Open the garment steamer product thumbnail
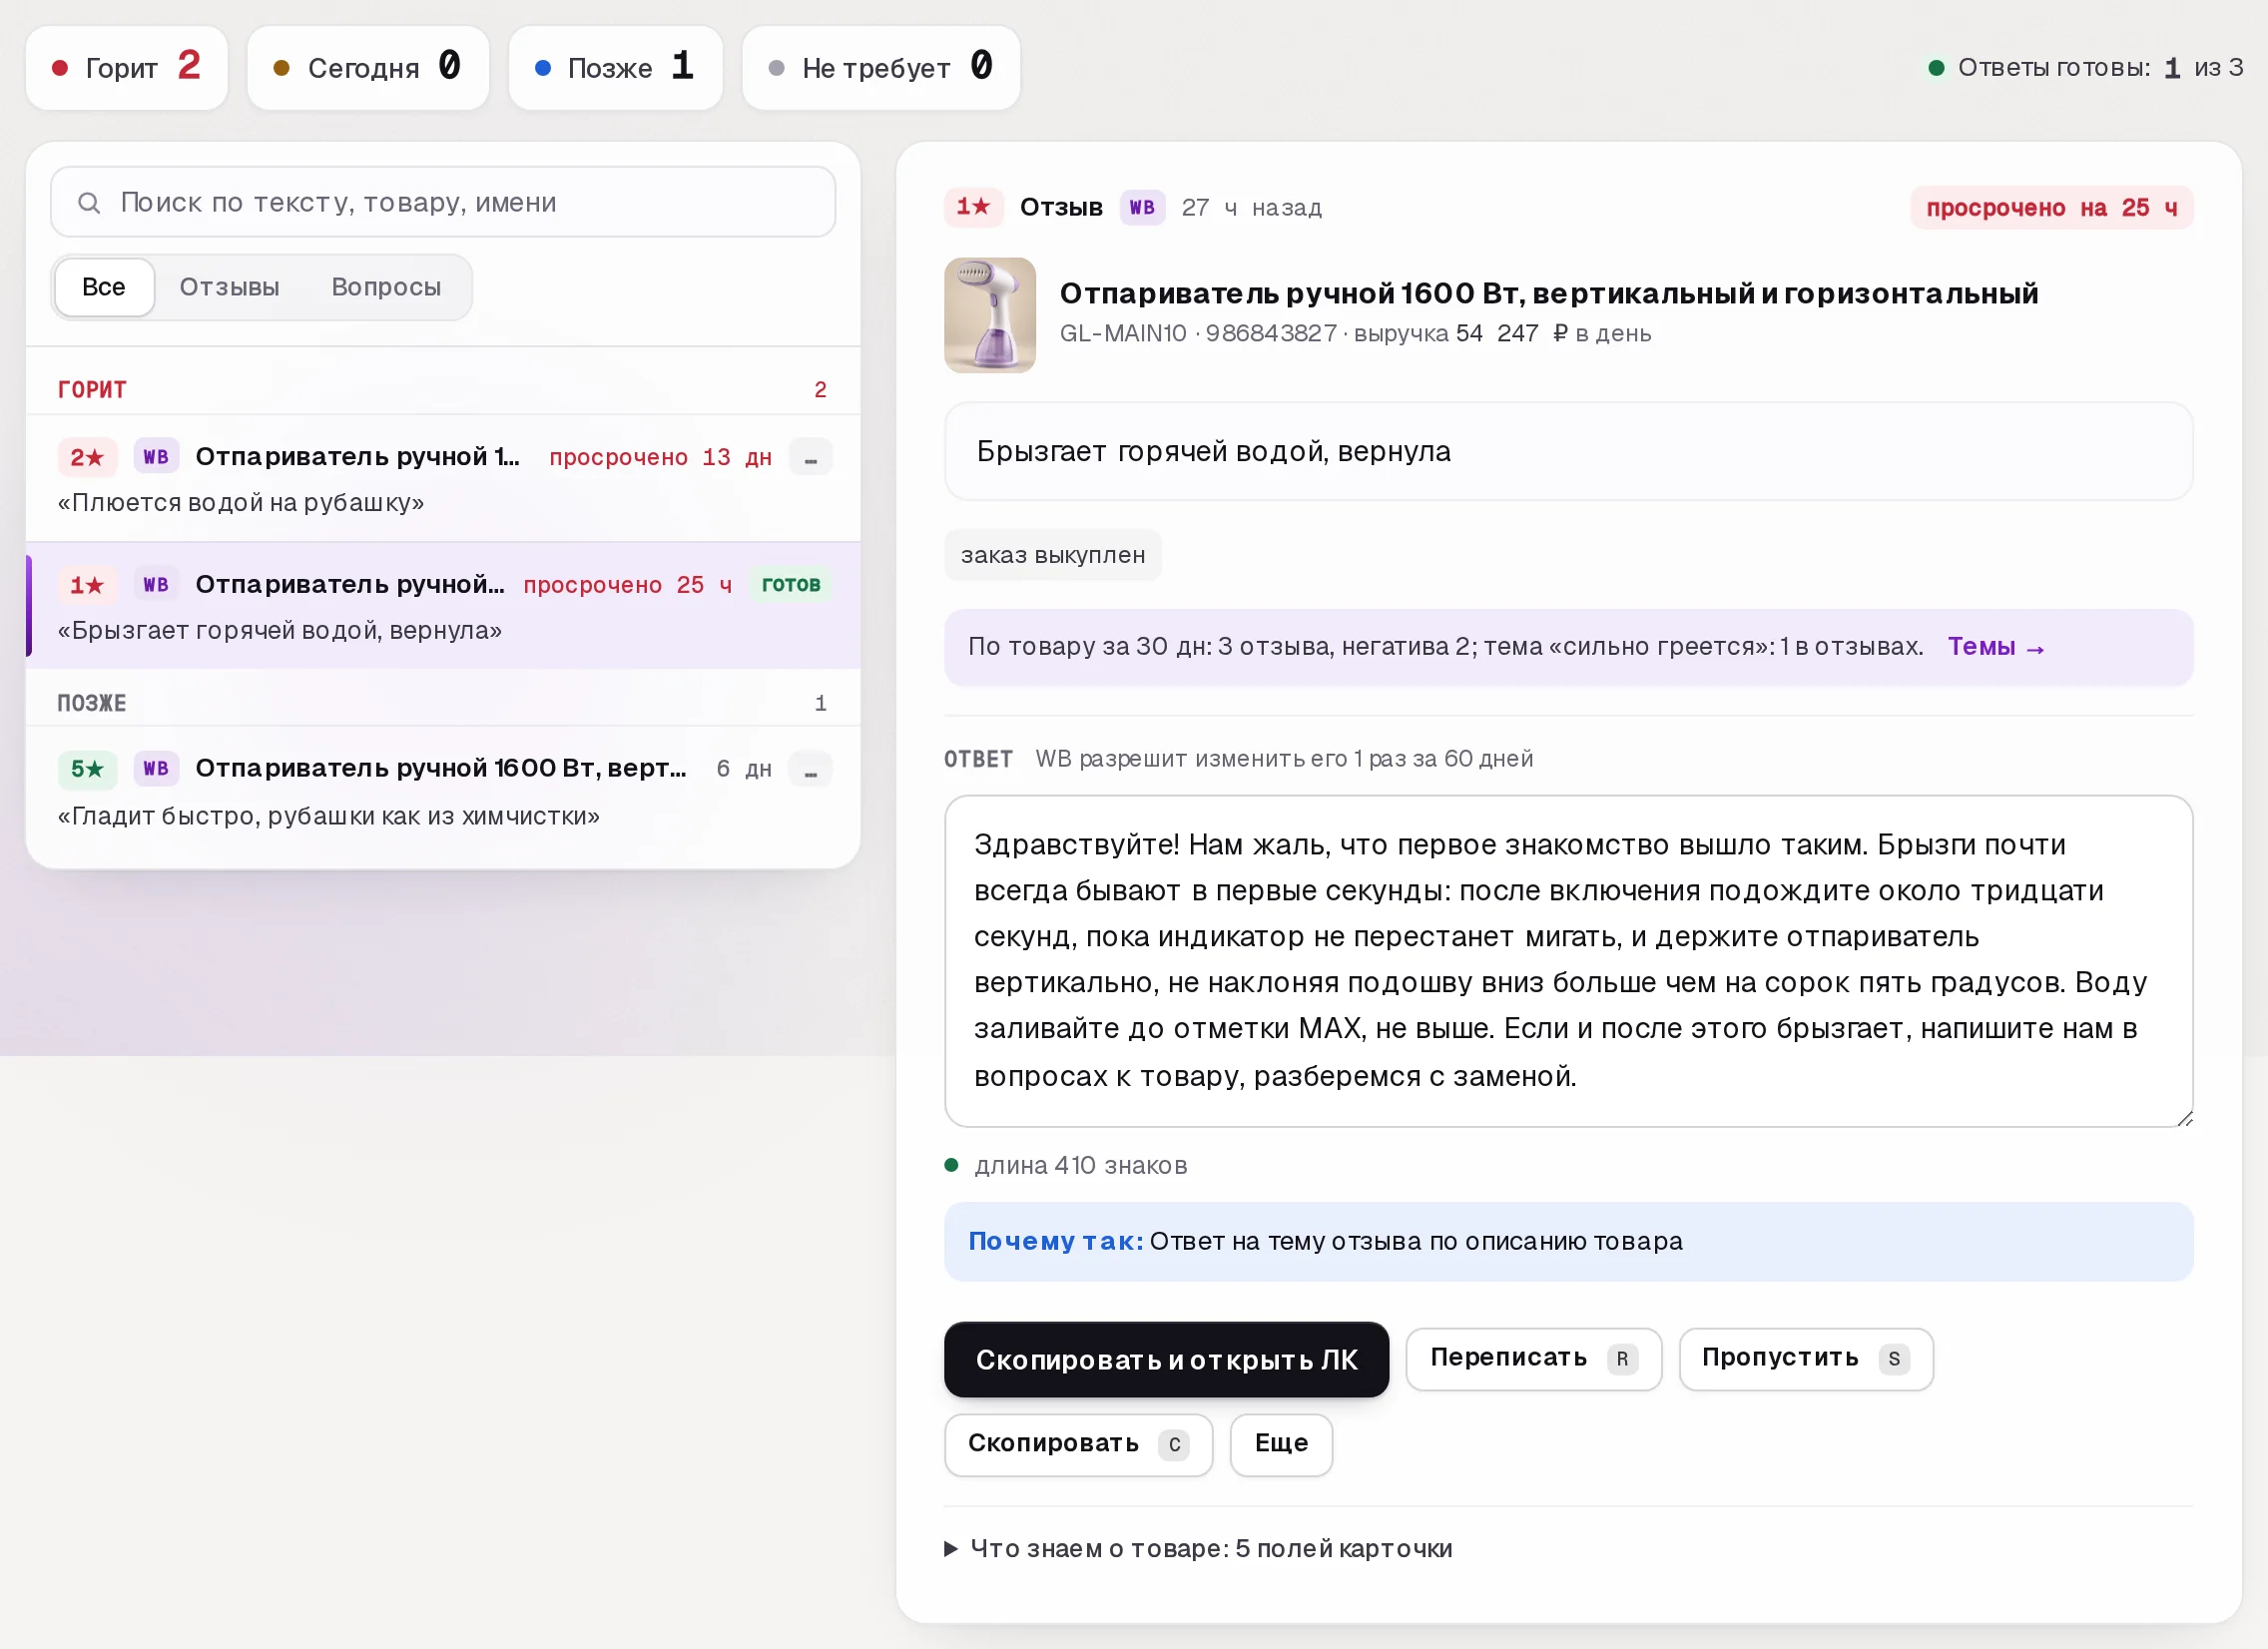Screen dimensions: 2268x1649 990,315
